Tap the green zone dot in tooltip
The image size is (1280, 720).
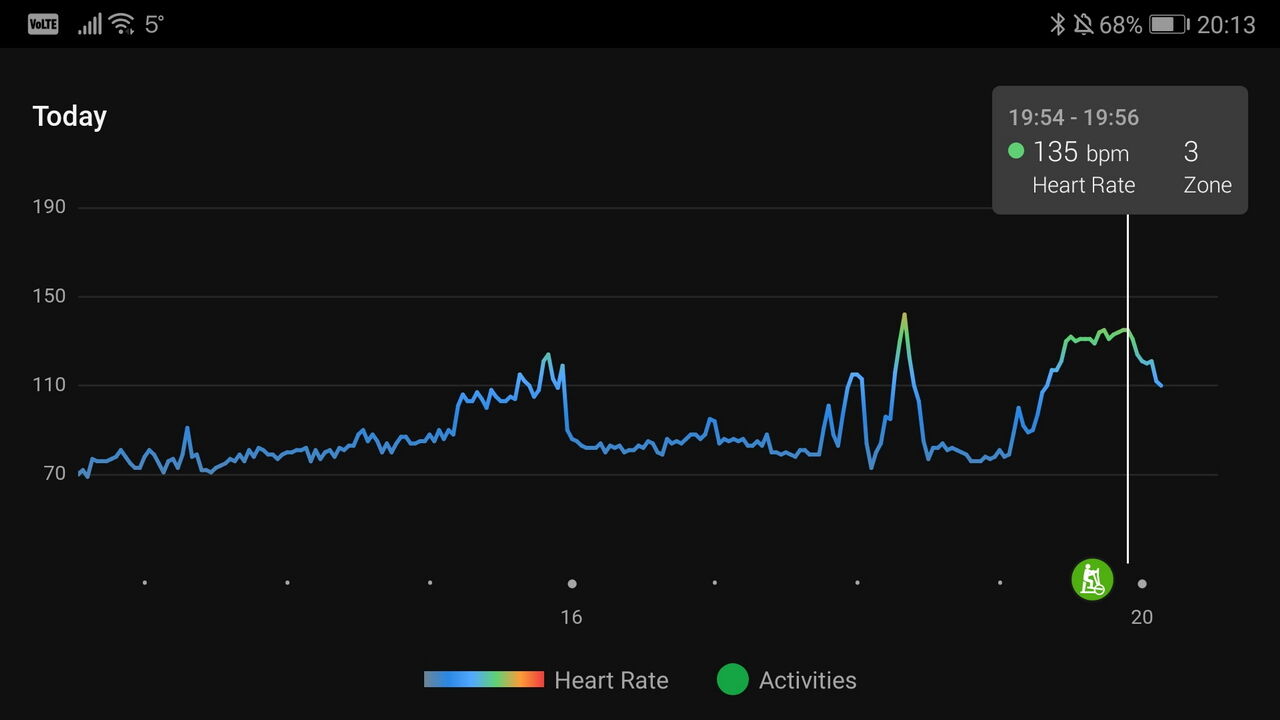pyautogui.click(x=1016, y=151)
